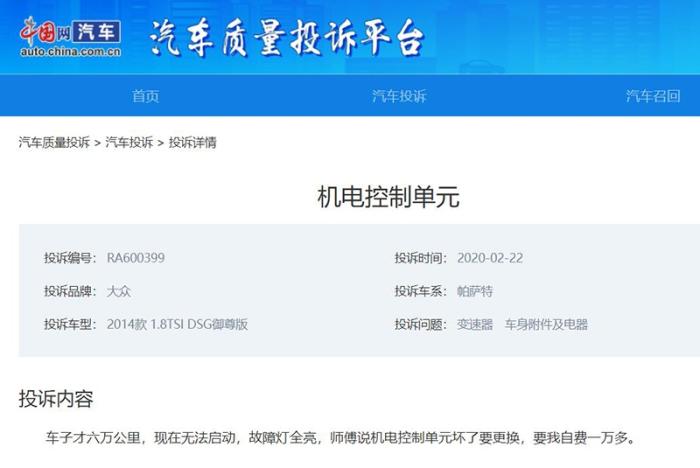Open the 首页 navigation tab

pos(146,96)
